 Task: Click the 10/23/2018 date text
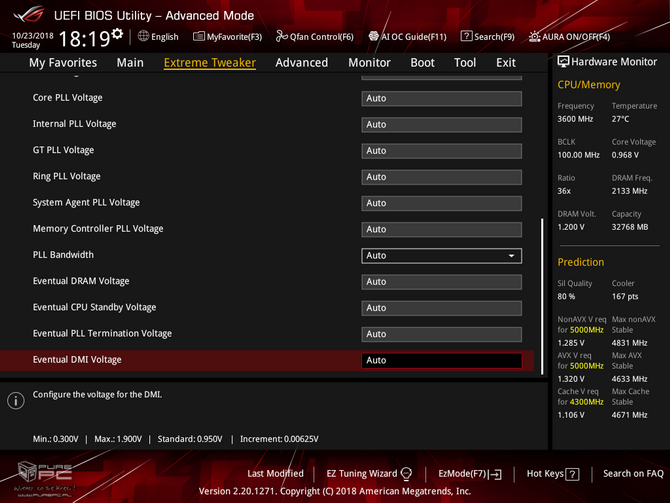pos(32,35)
